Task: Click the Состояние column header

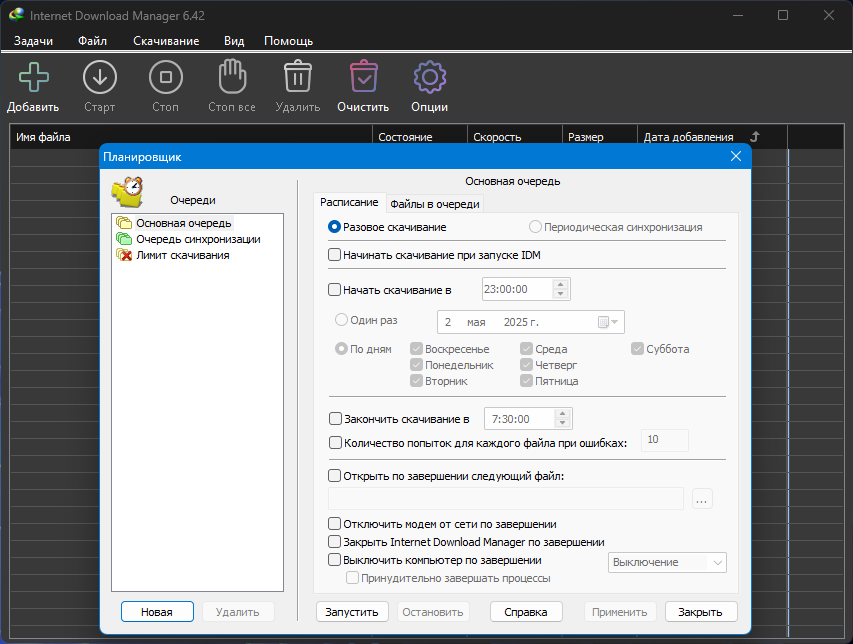Action: (x=419, y=137)
